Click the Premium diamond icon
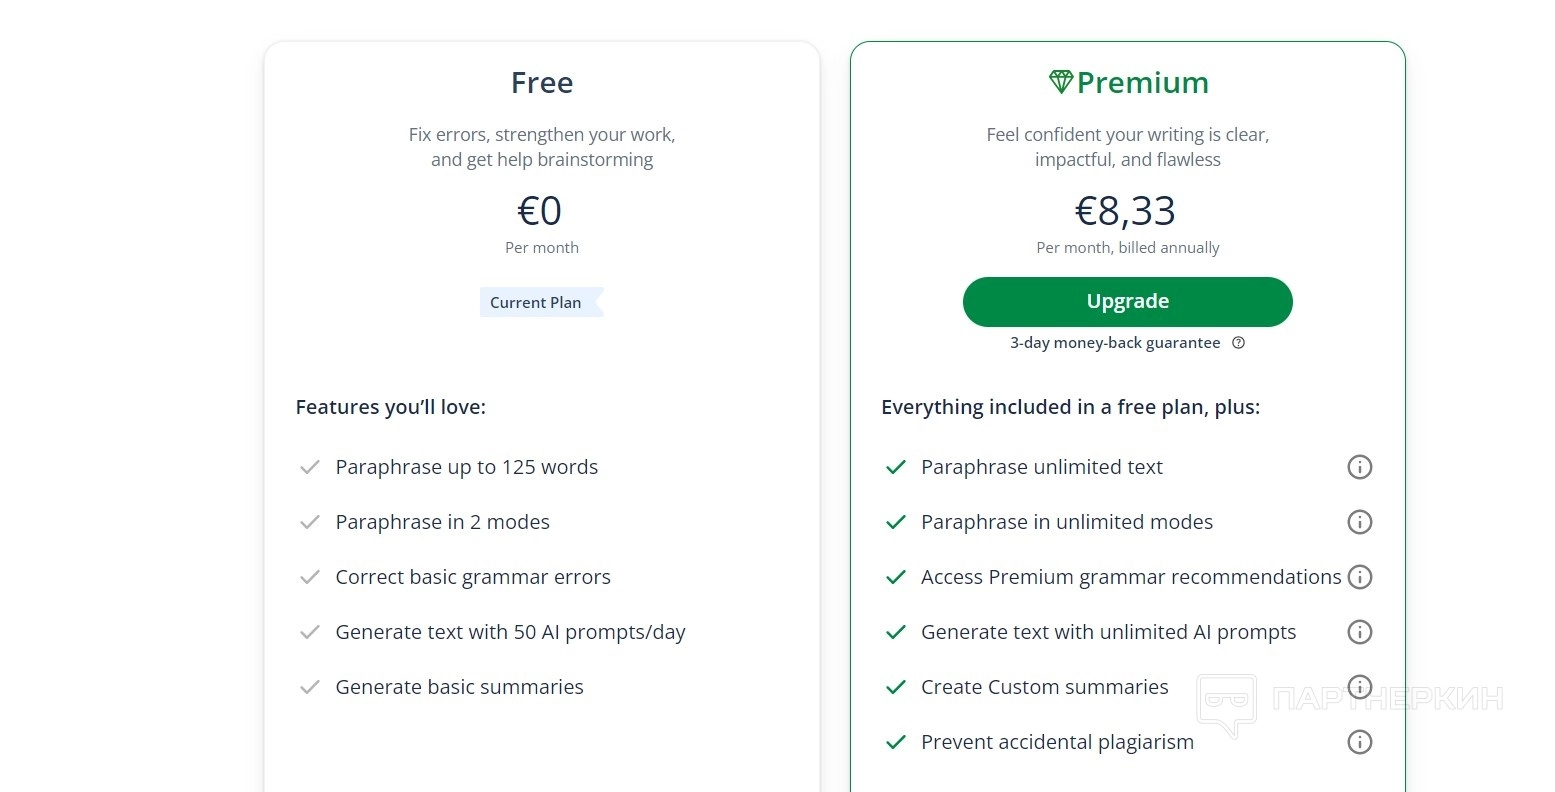 tap(1060, 82)
